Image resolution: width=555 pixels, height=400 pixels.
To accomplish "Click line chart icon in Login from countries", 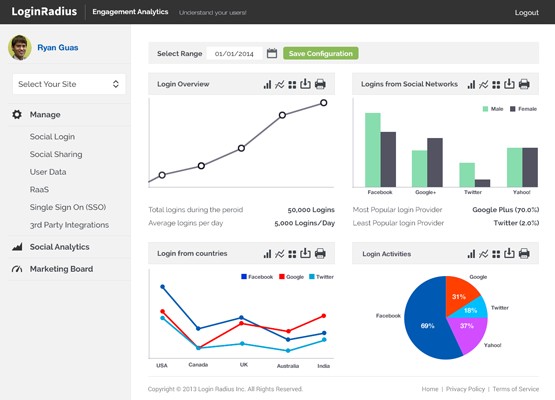I will [280, 253].
